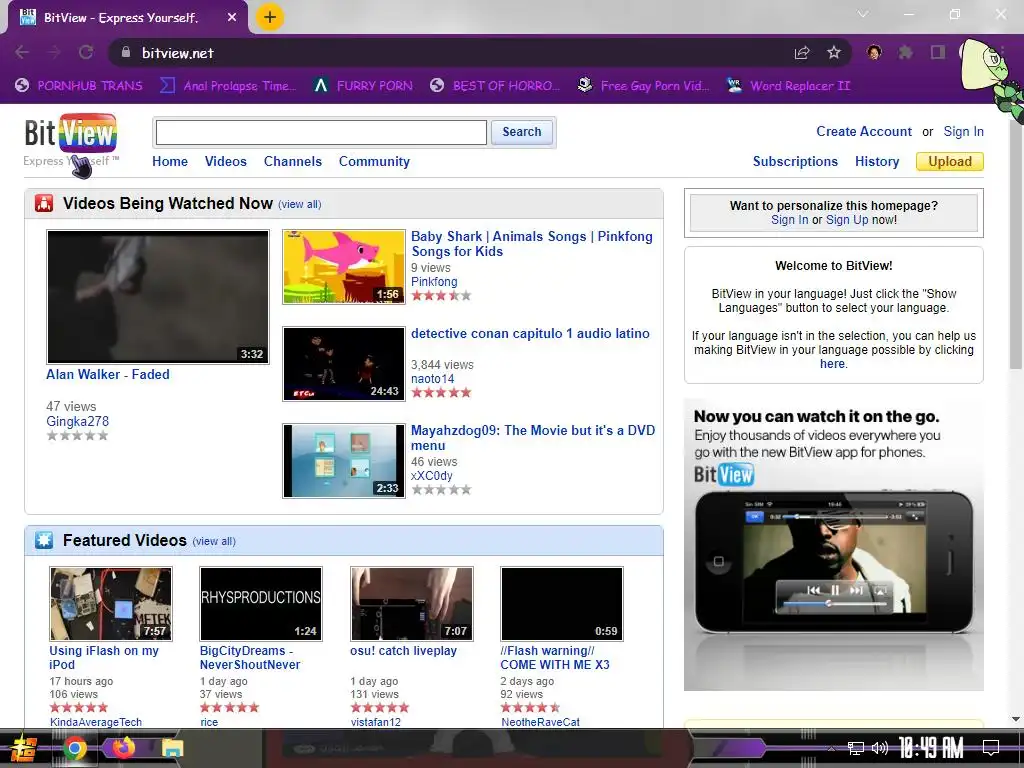Click the yellow Upload button

[950, 161]
